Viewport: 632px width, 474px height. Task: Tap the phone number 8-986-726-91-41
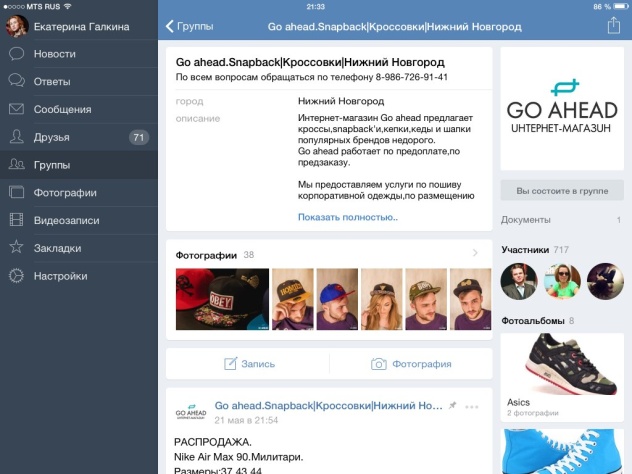(x=412, y=77)
